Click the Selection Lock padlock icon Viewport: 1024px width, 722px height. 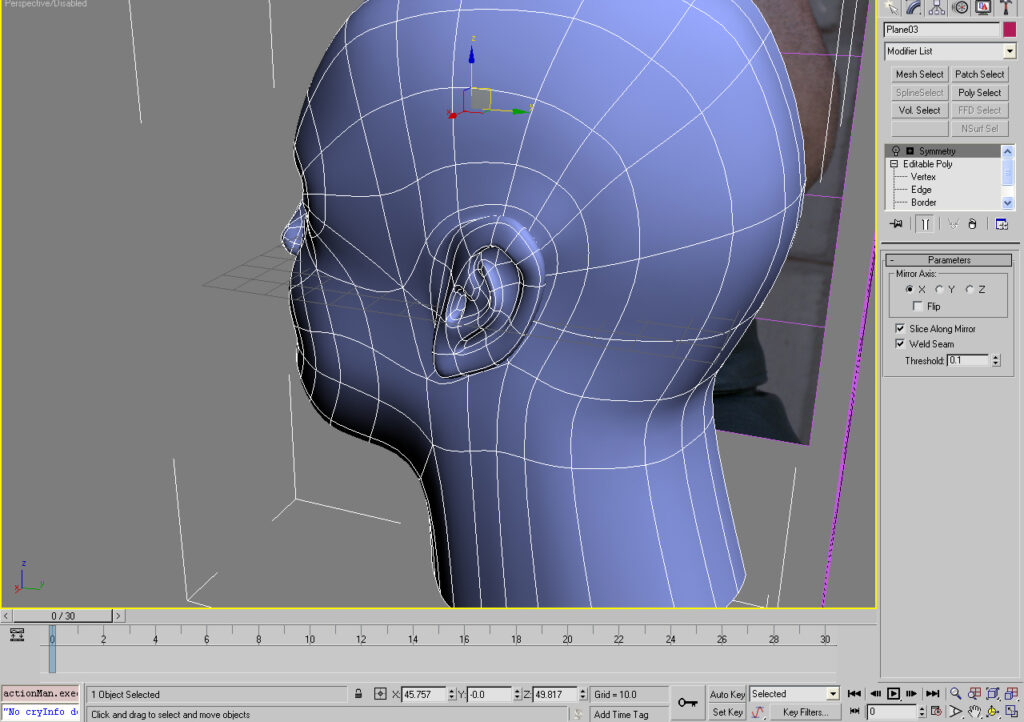click(x=359, y=694)
